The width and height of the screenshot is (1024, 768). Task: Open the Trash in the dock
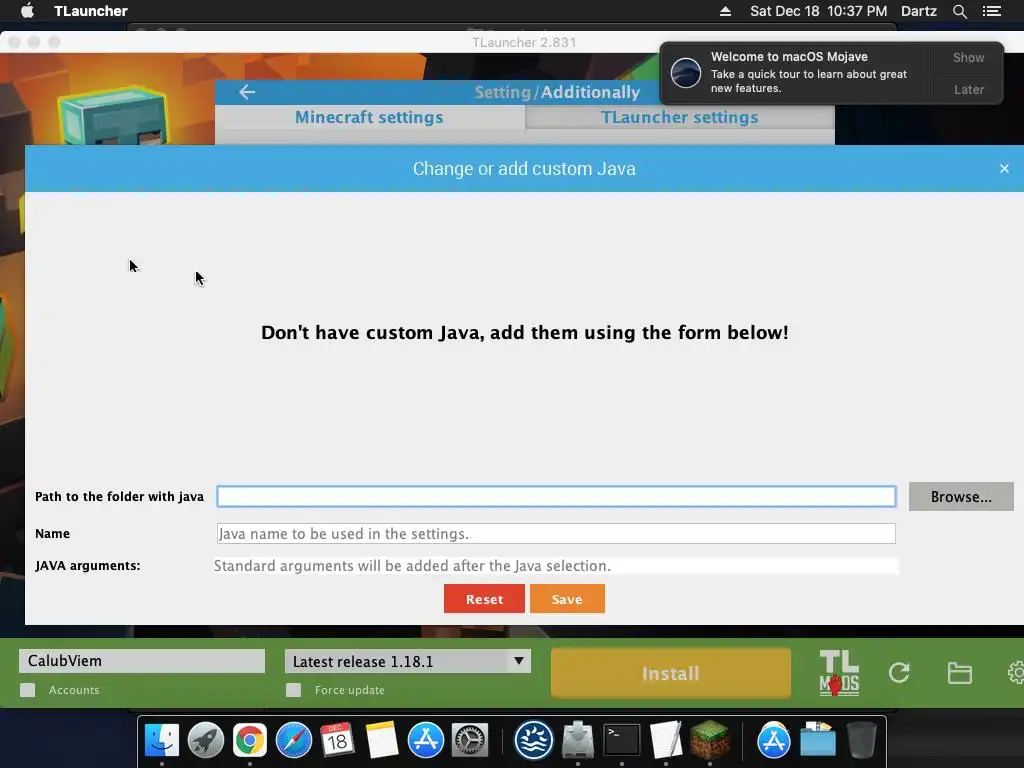[x=861, y=741]
